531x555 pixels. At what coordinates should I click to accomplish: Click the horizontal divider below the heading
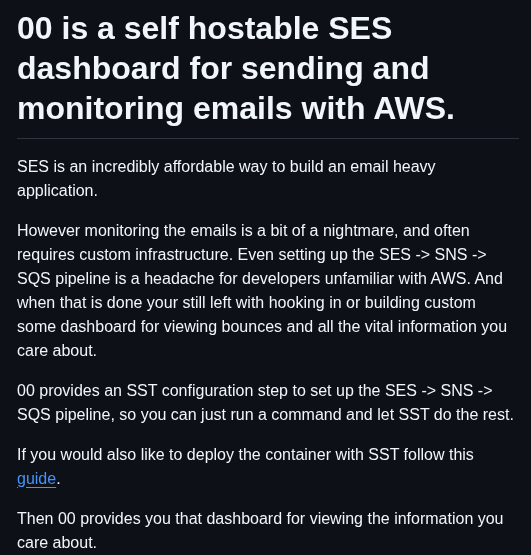click(x=268, y=138)
